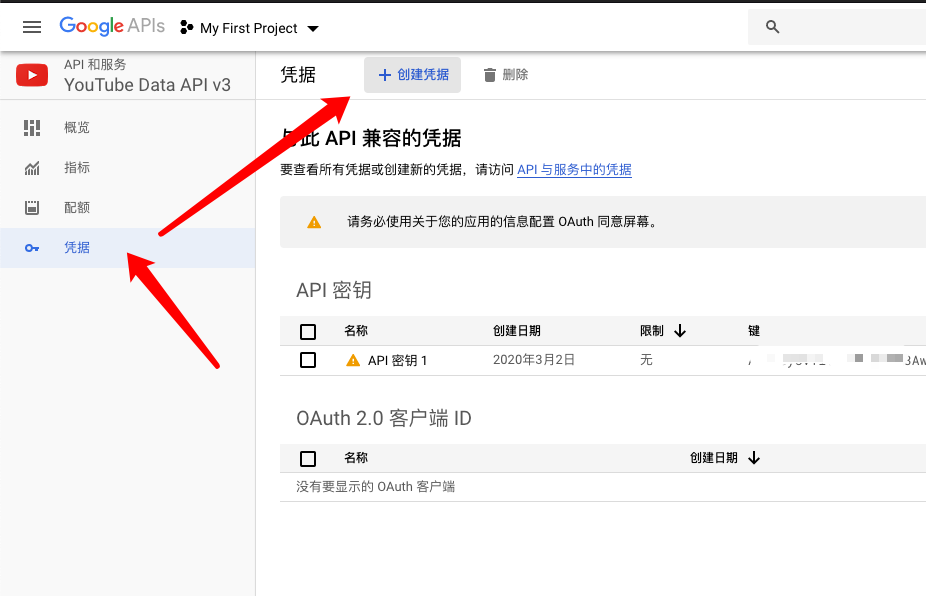Click the 没有要显示的 OAuth 客户端 text
The width and height of the screenshot is (926, 596).
376,487
